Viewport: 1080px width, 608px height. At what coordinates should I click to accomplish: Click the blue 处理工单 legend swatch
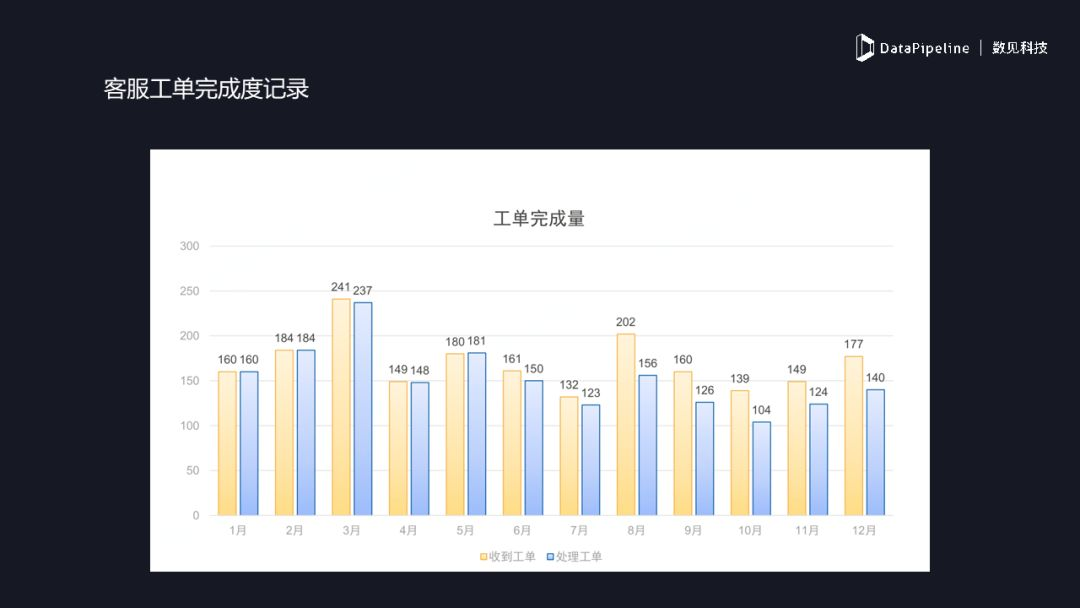pyautogui.click(x=550, y=557)
